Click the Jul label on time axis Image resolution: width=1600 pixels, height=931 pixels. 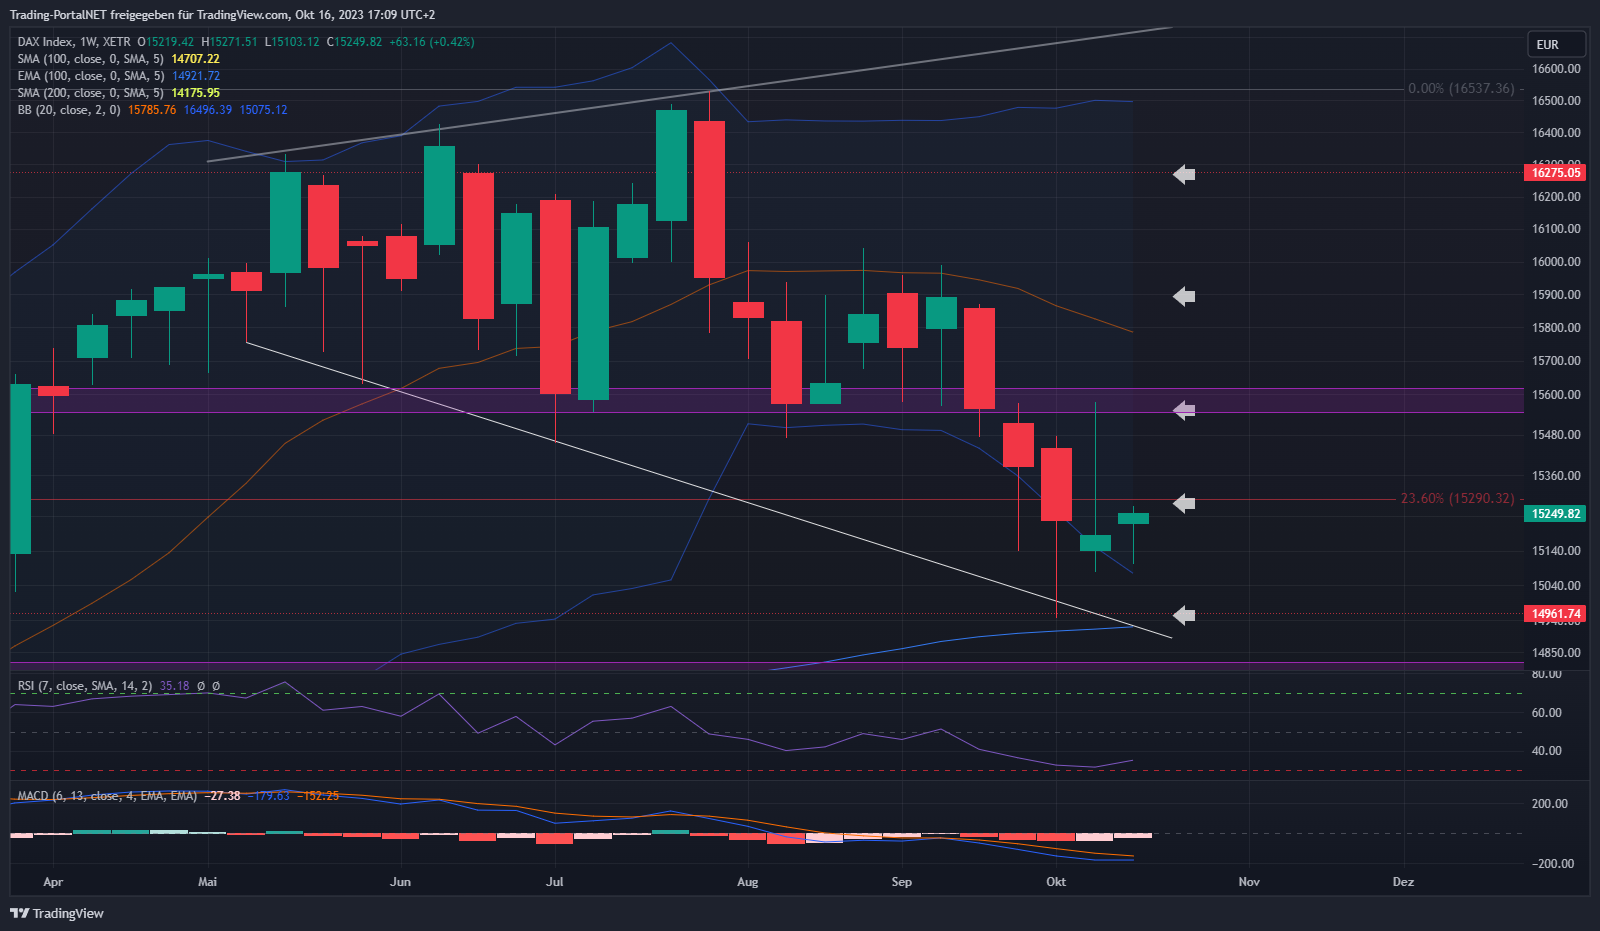555,882
